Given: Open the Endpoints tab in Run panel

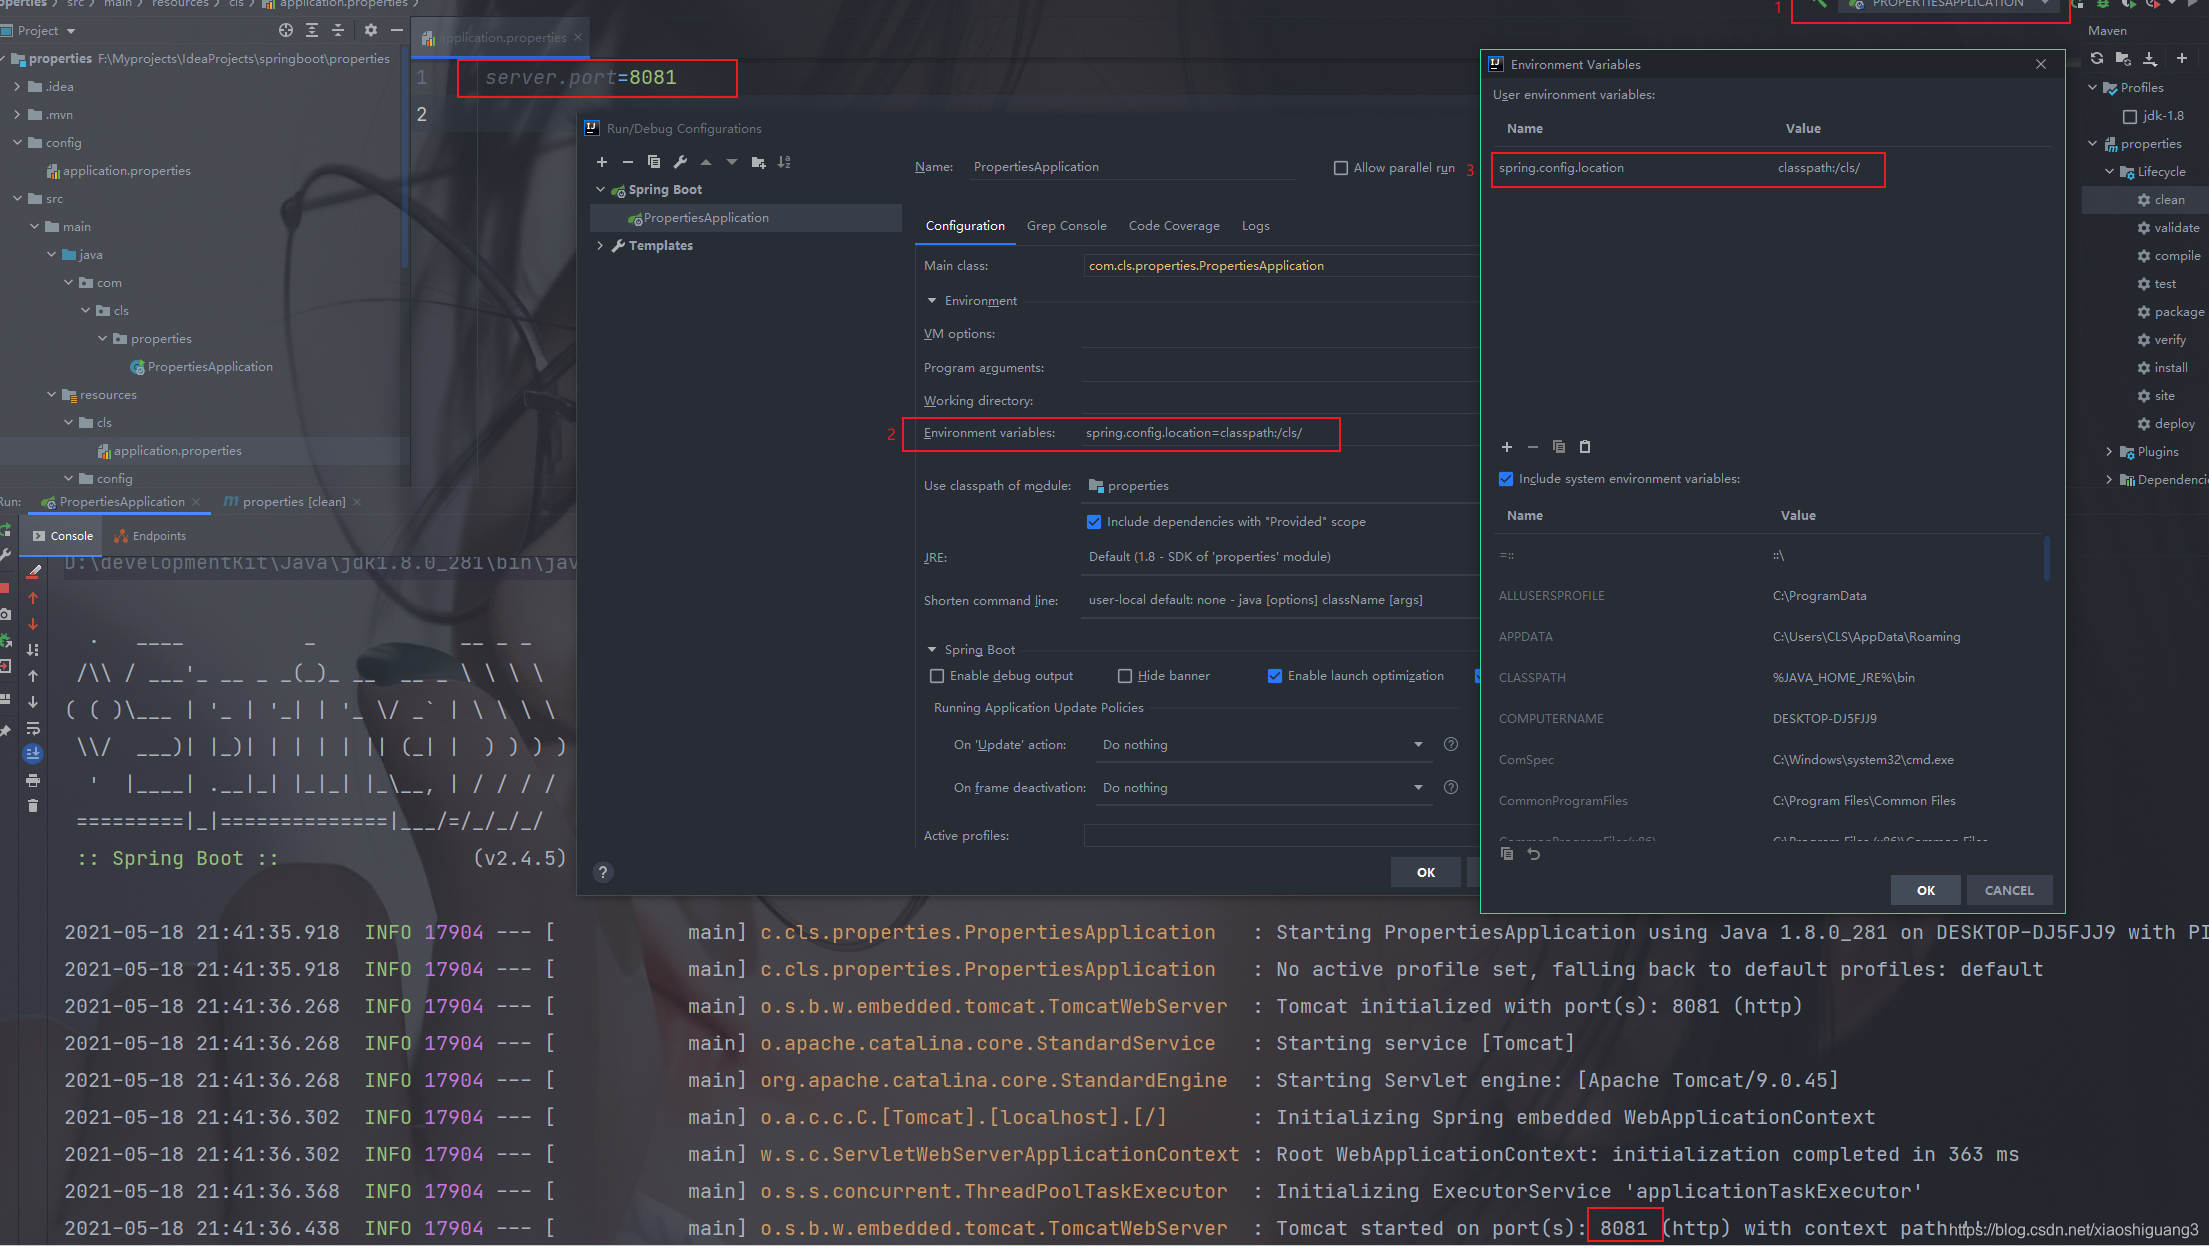Looking at the screenshot, I should 150,536.
